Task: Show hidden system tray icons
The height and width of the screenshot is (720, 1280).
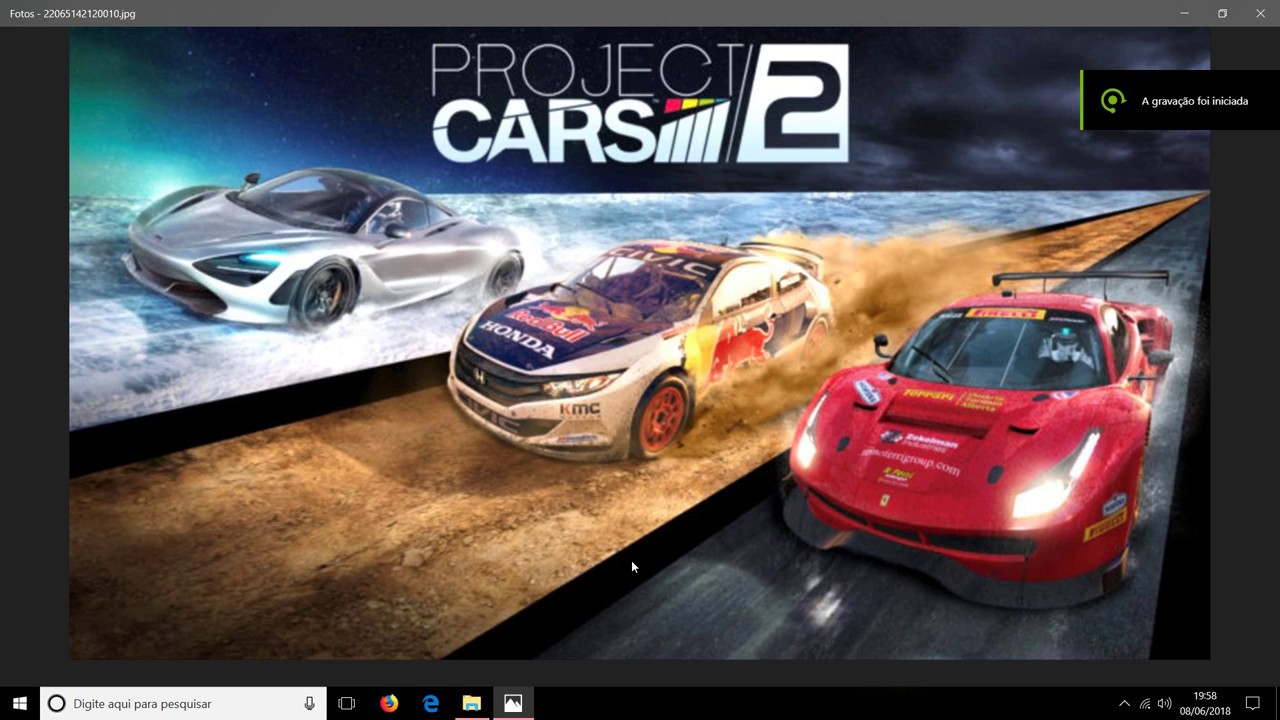Action: coord(1124,704)
